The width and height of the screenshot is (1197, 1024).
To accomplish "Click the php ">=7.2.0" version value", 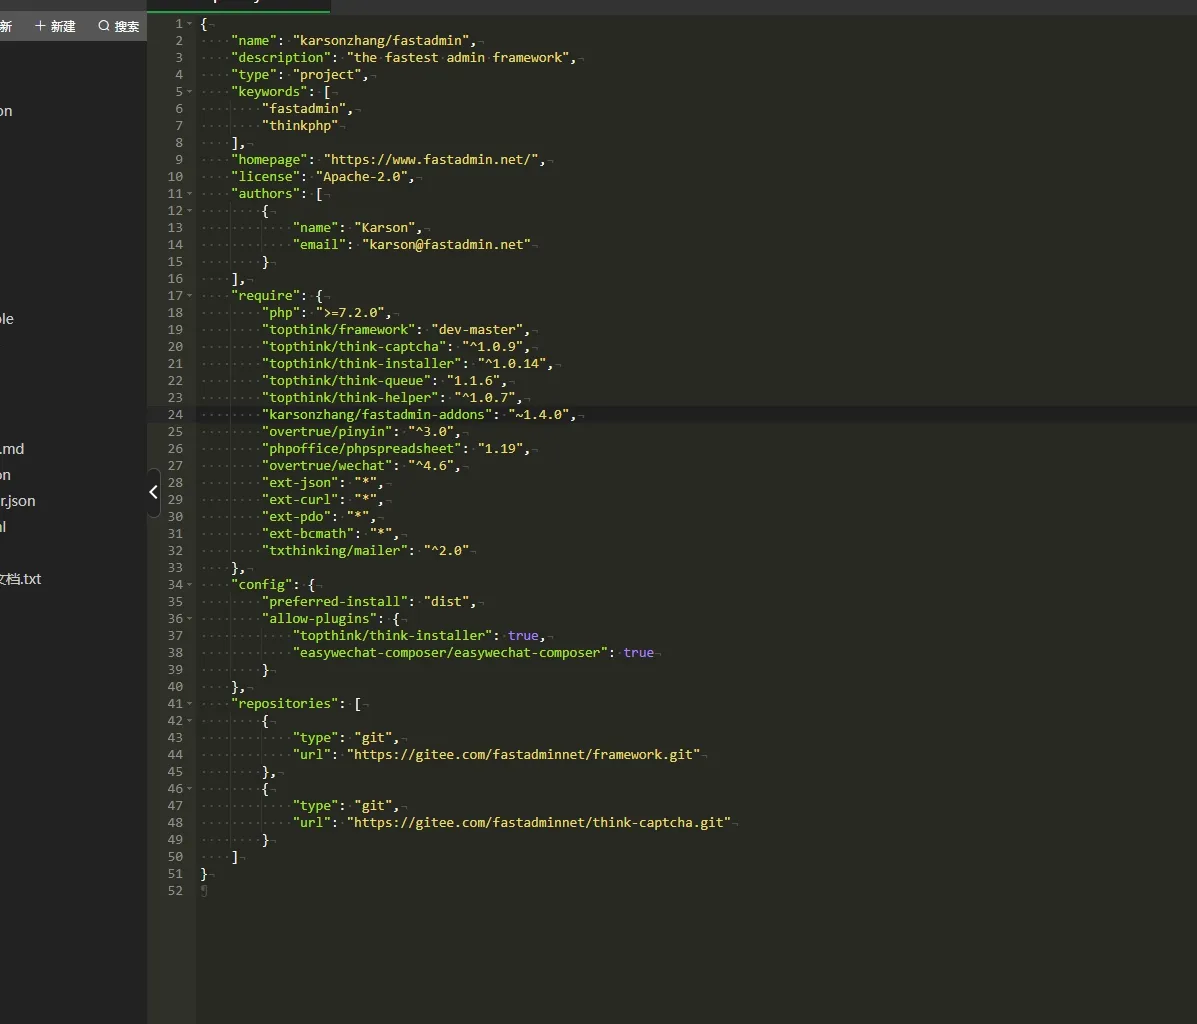I will click(350, 312).
